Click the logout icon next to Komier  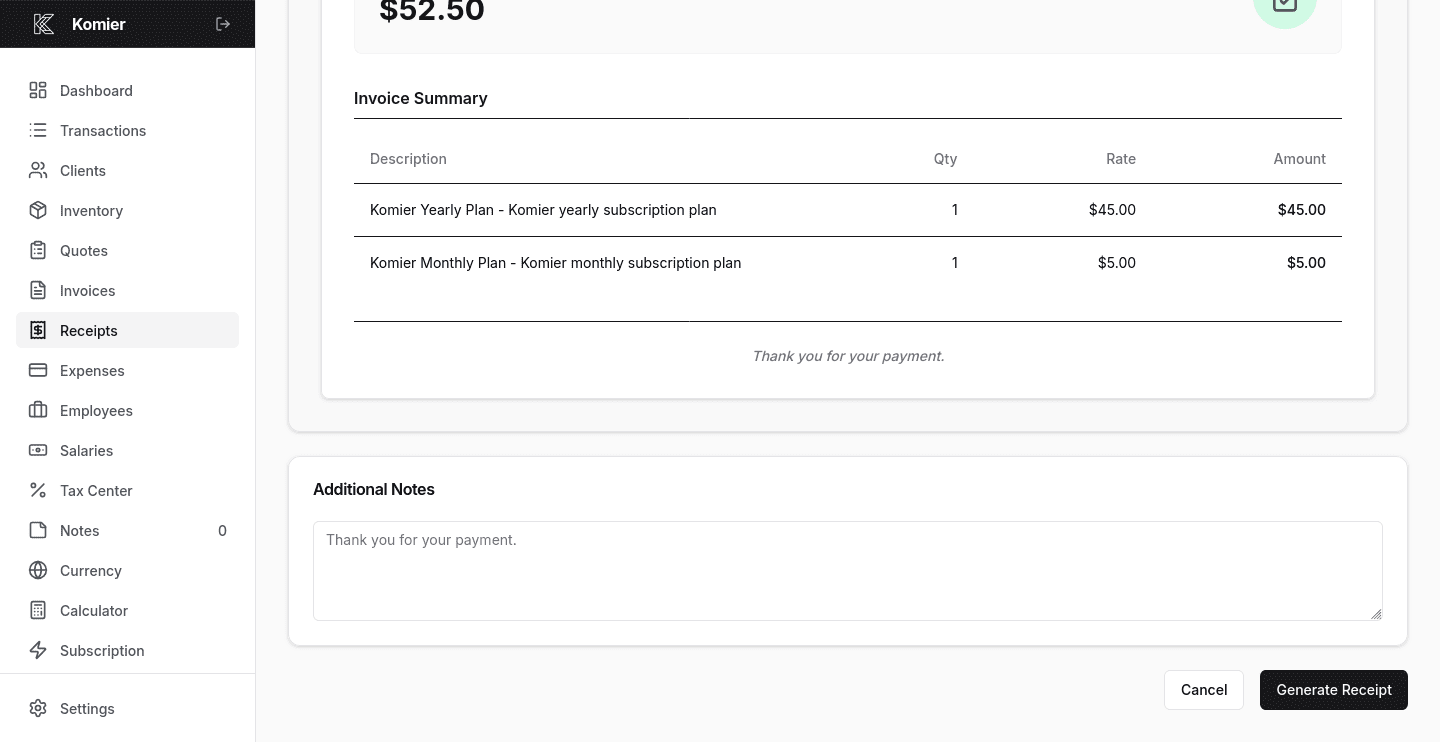(223, 24)
